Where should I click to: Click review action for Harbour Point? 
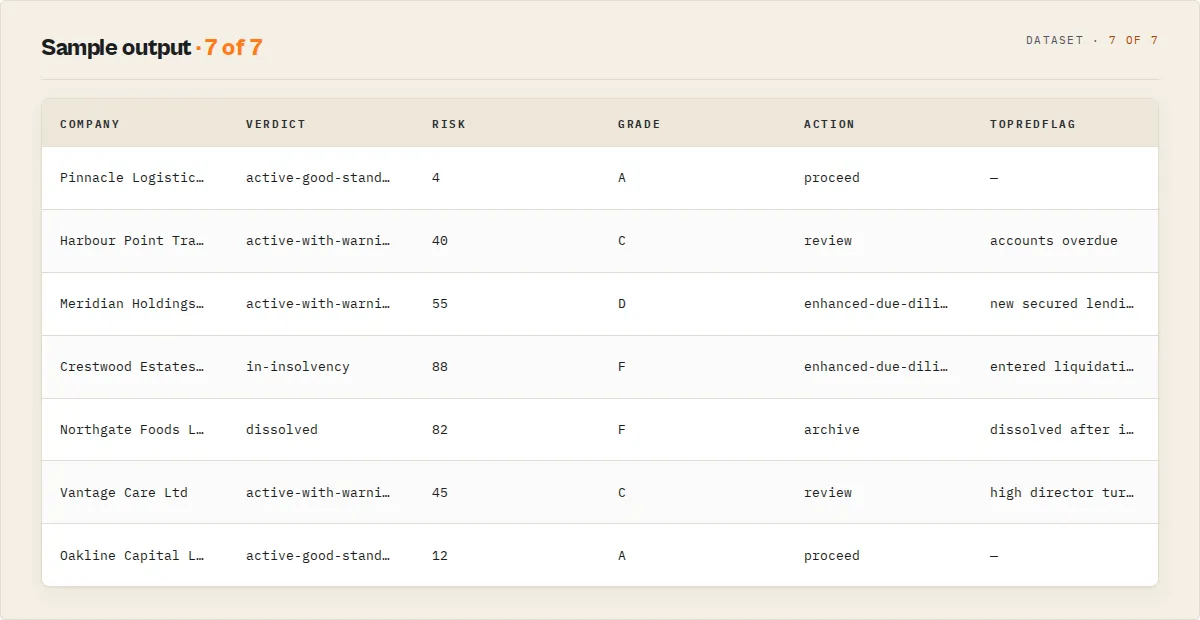coord(828,241)
